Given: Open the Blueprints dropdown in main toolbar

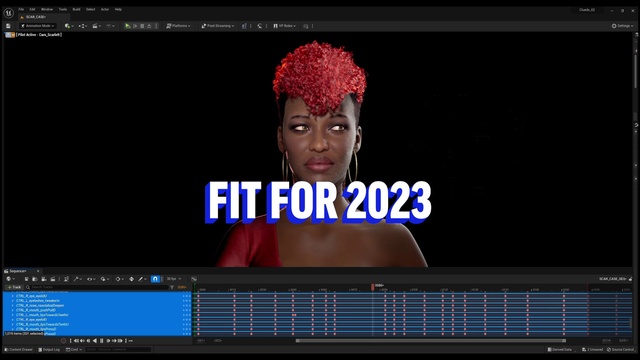Looking at the screenshot, I should (x=83, y=26).
